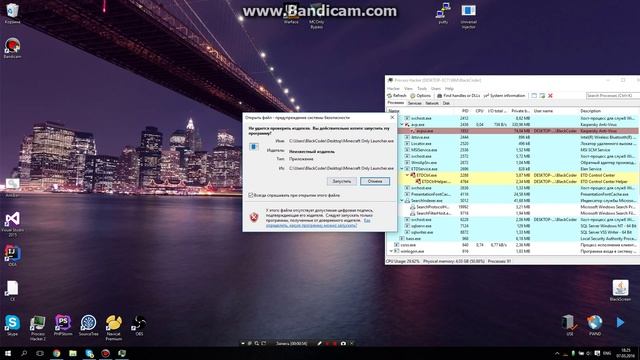Click the Refresh toolbar button in Process Hacker

coord(397,96)
